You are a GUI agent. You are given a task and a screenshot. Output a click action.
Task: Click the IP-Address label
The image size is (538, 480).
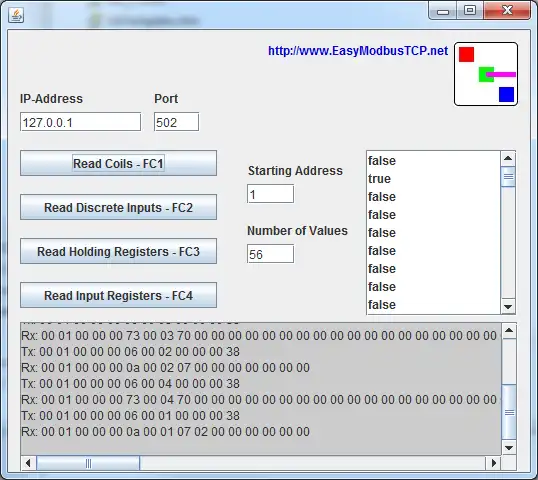(51, 99)
